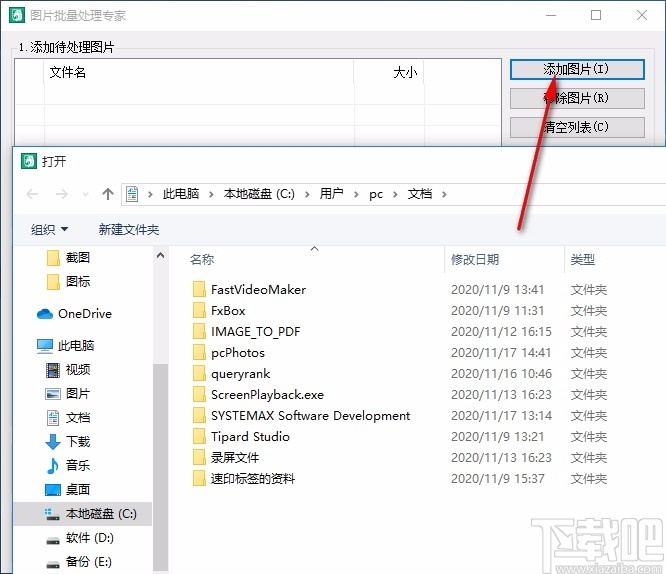Select 文档 breadcrumb segment
Image resolution: width=666 pixels, height=574 pixels.
coord(420,194)
